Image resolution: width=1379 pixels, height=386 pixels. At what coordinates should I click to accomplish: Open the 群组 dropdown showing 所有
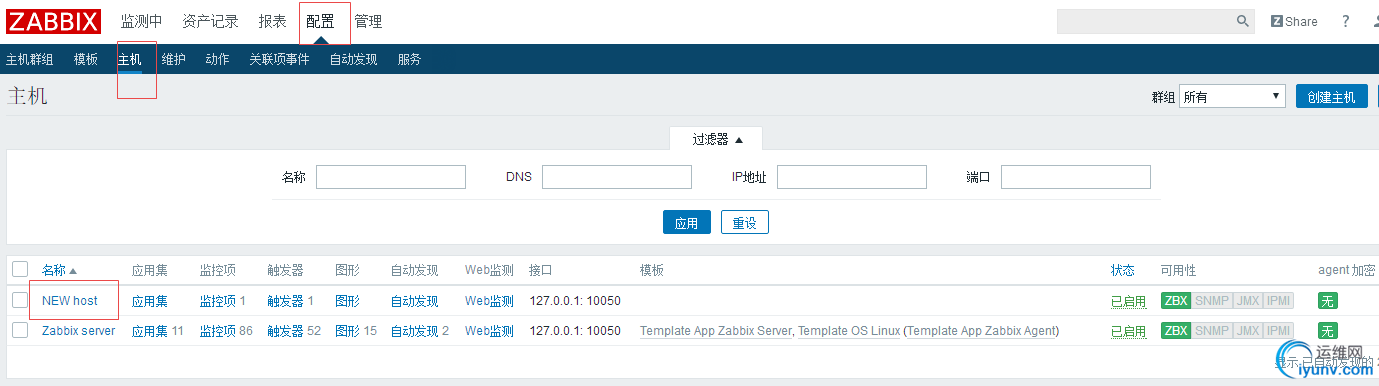1232,96
